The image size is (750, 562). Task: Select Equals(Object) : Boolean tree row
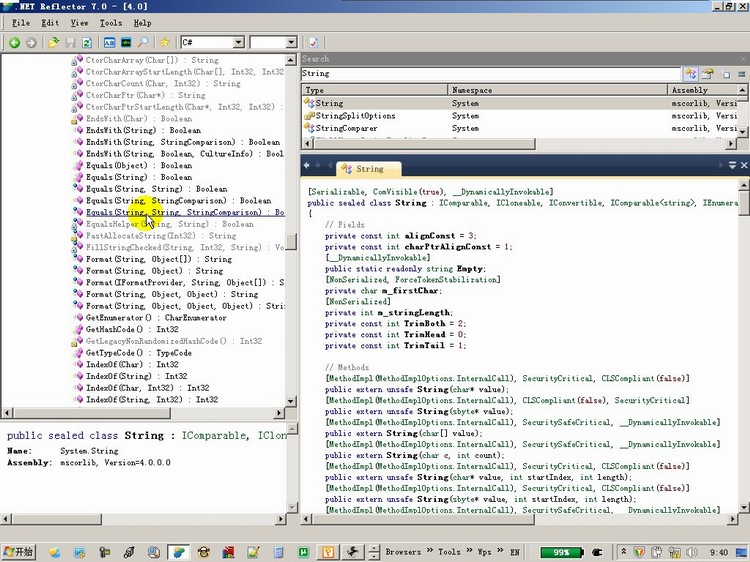click(139, 165)
